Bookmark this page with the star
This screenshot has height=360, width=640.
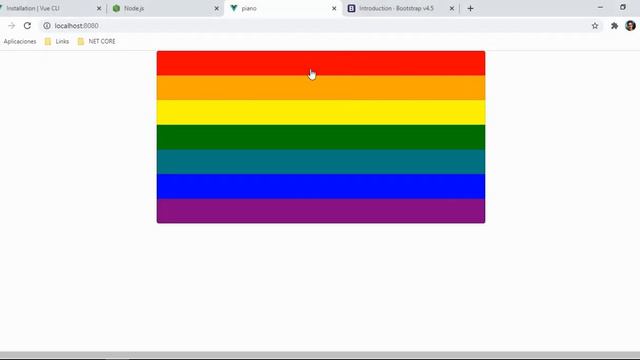point(595,26)
